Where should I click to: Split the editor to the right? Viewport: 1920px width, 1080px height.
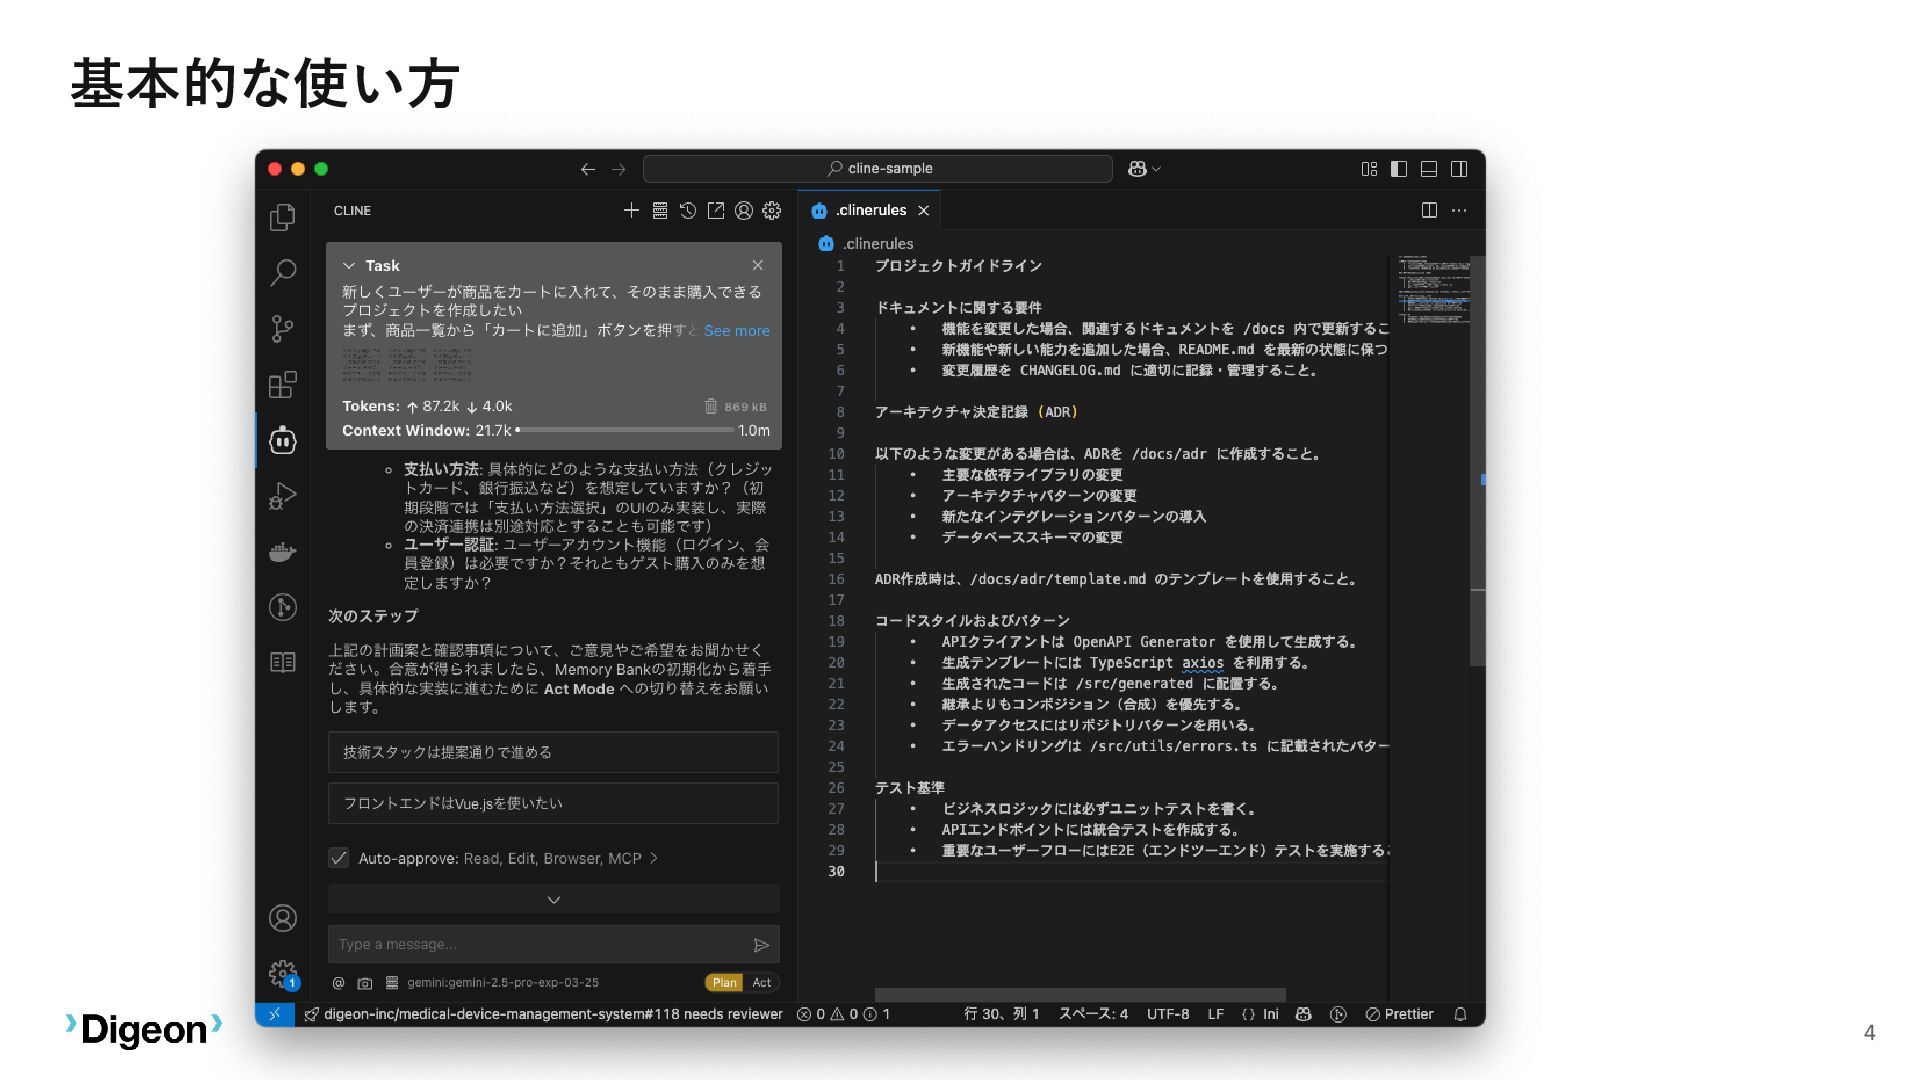[1430, 210]
